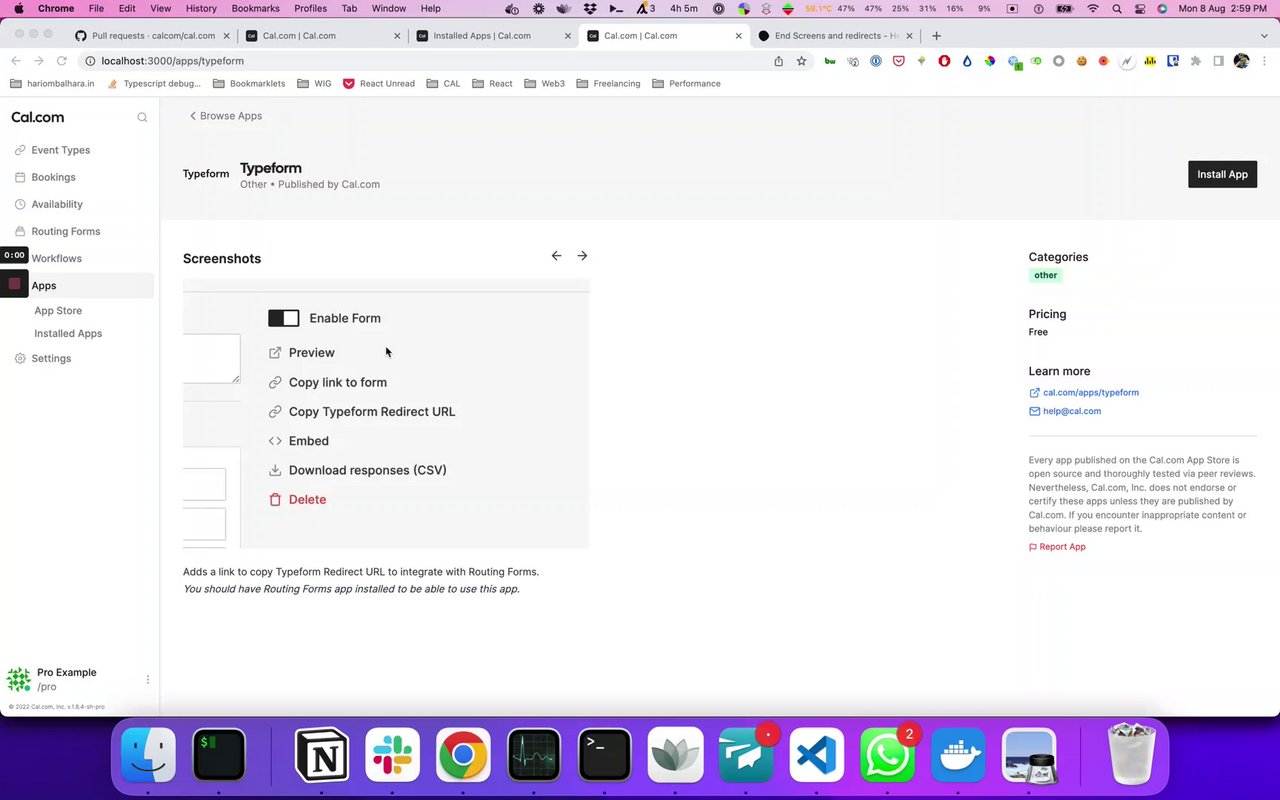This screenshot has width=1280, height=800.
Task: Open Workflows in sidebar
Action: 56,258
